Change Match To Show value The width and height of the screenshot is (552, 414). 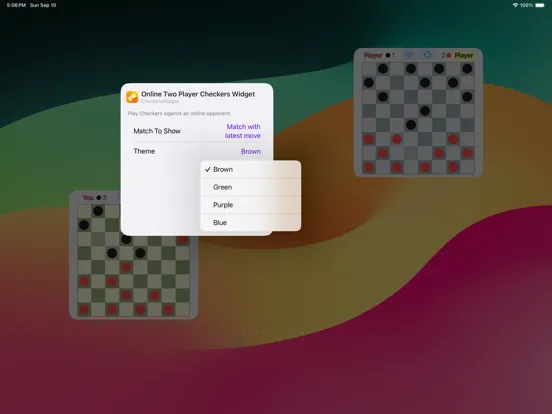(x=243, y=131)
